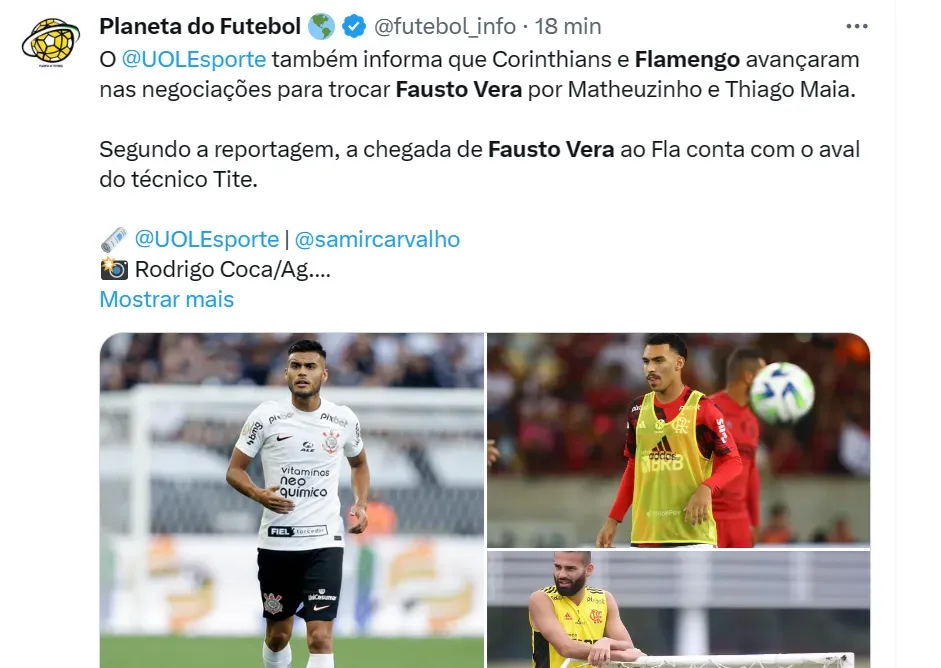Click the soccer ball in the training photo

[x=782, y=393]
